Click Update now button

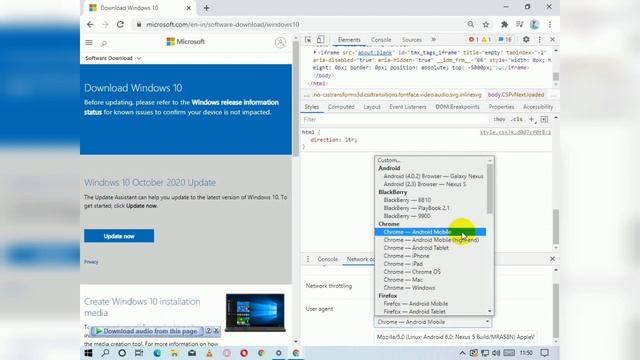pos(119,236)
